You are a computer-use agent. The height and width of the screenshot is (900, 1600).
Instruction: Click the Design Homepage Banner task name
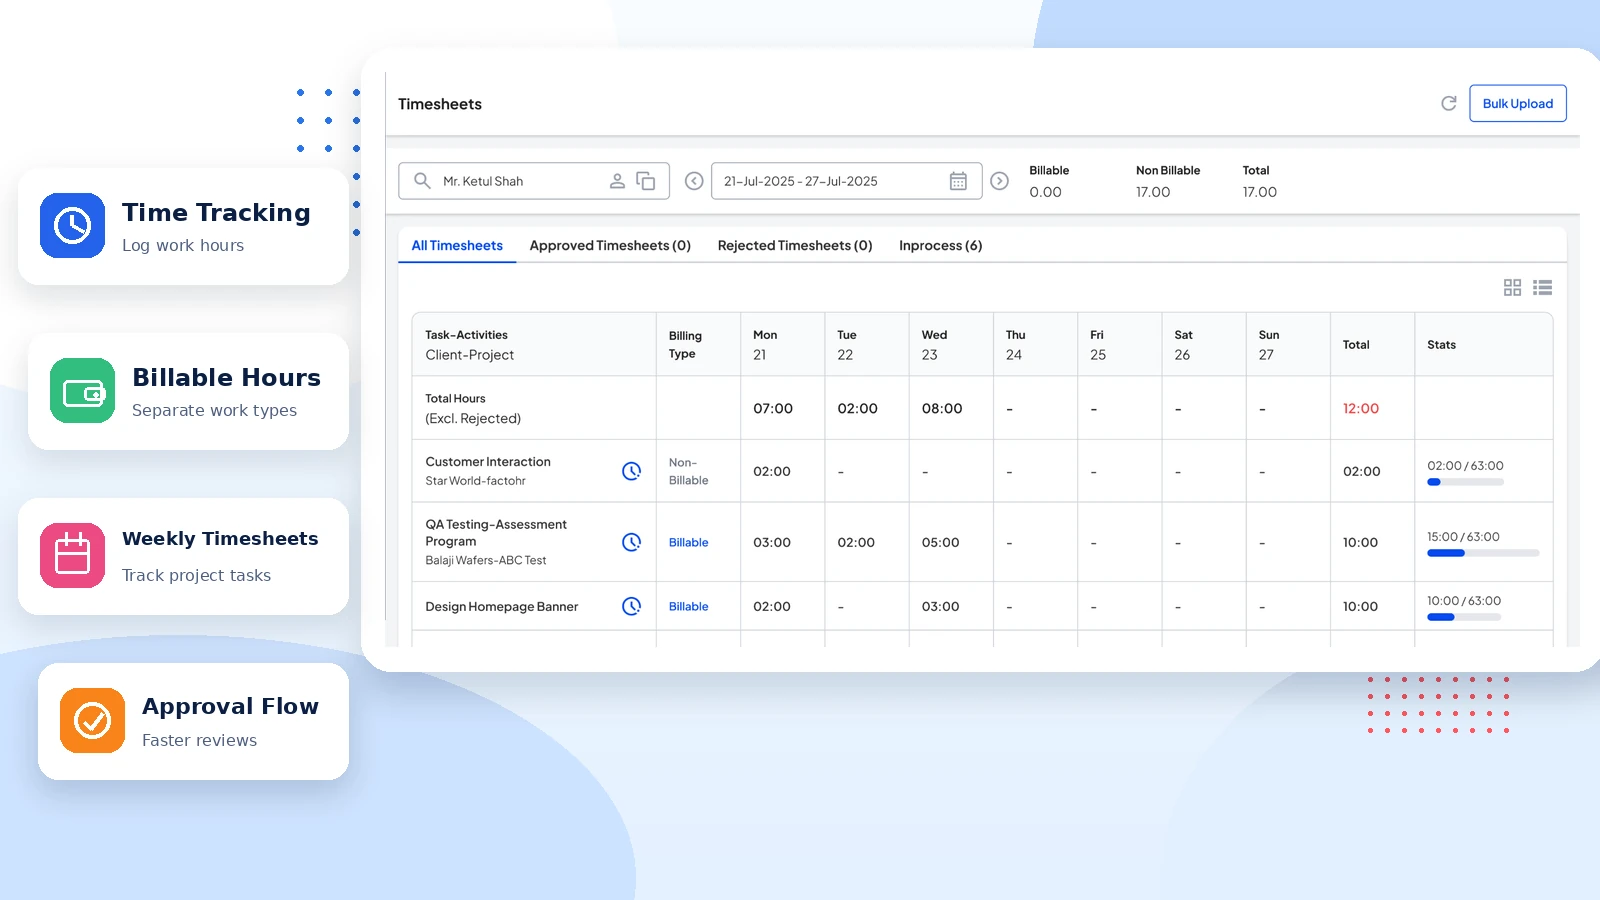(502, 606)
